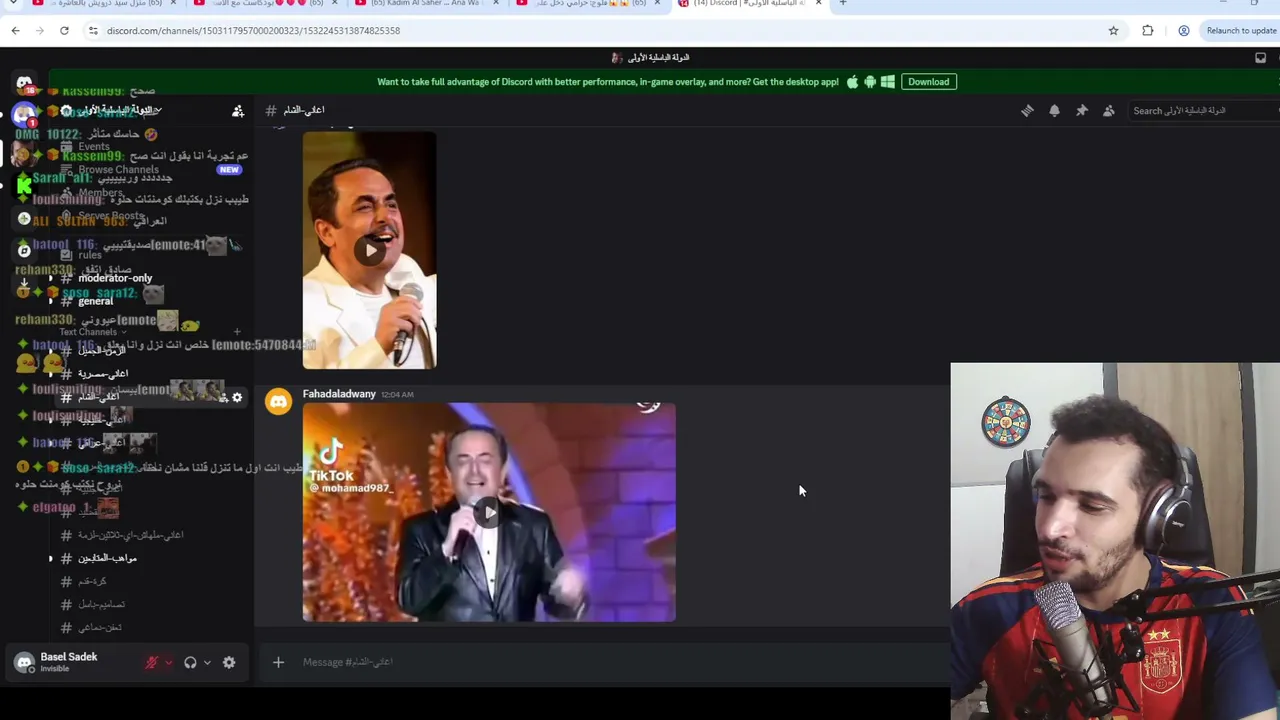Attach a file with the plus icon
1280x720 pixels.
point(278,662)
